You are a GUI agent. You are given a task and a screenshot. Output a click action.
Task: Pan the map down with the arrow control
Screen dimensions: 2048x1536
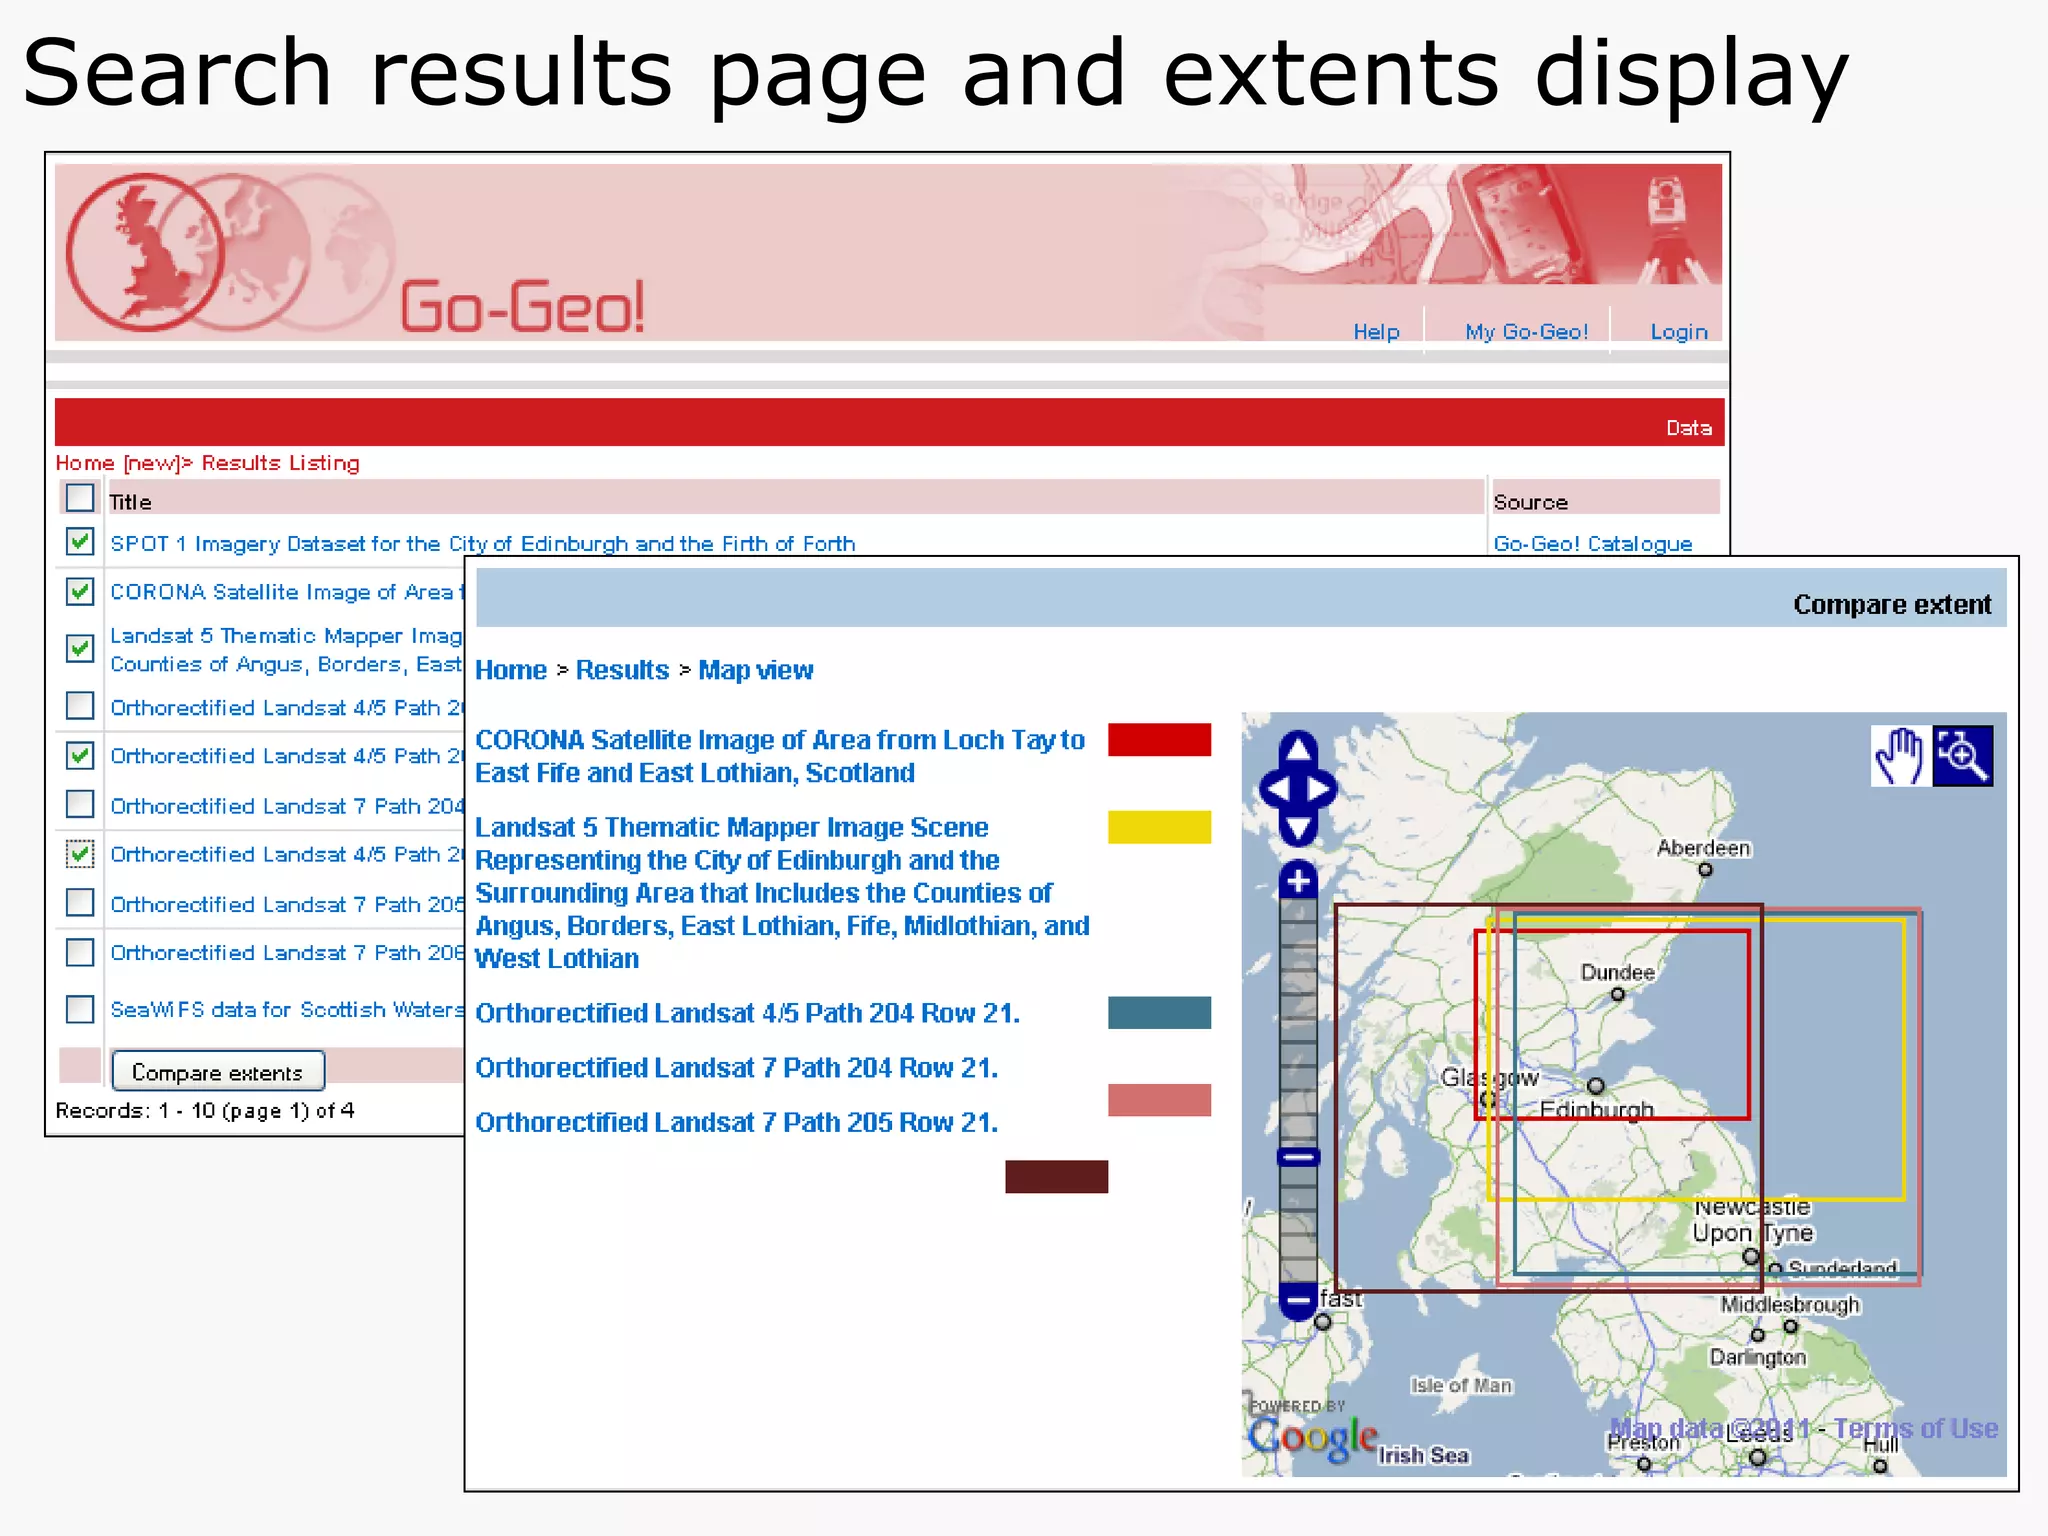point(1298,829)
